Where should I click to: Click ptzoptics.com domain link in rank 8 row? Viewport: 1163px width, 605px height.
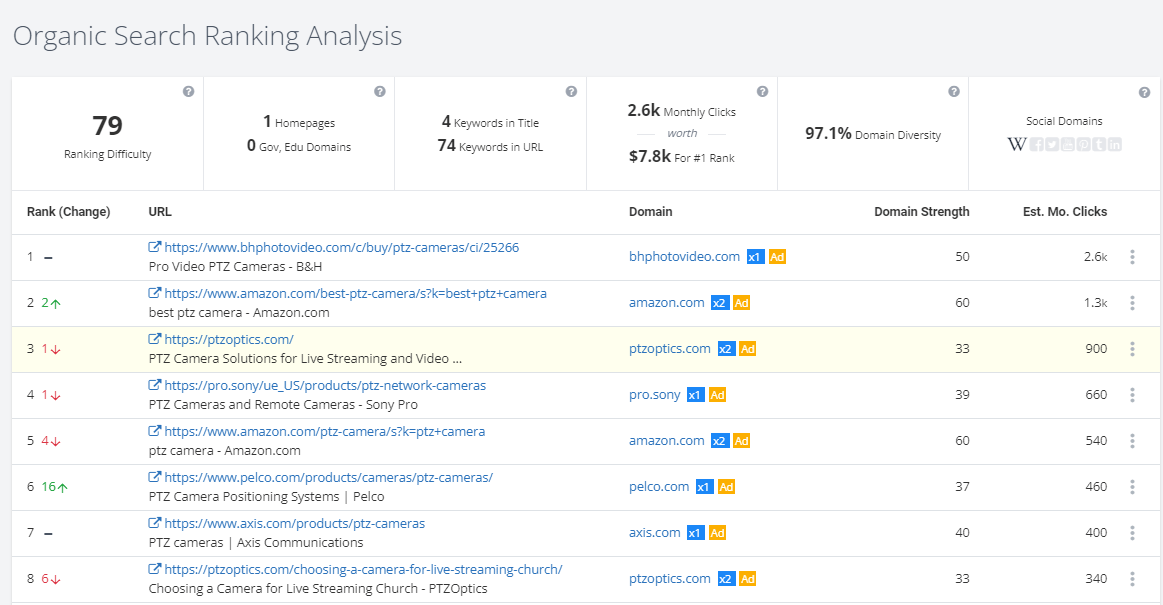670,578
